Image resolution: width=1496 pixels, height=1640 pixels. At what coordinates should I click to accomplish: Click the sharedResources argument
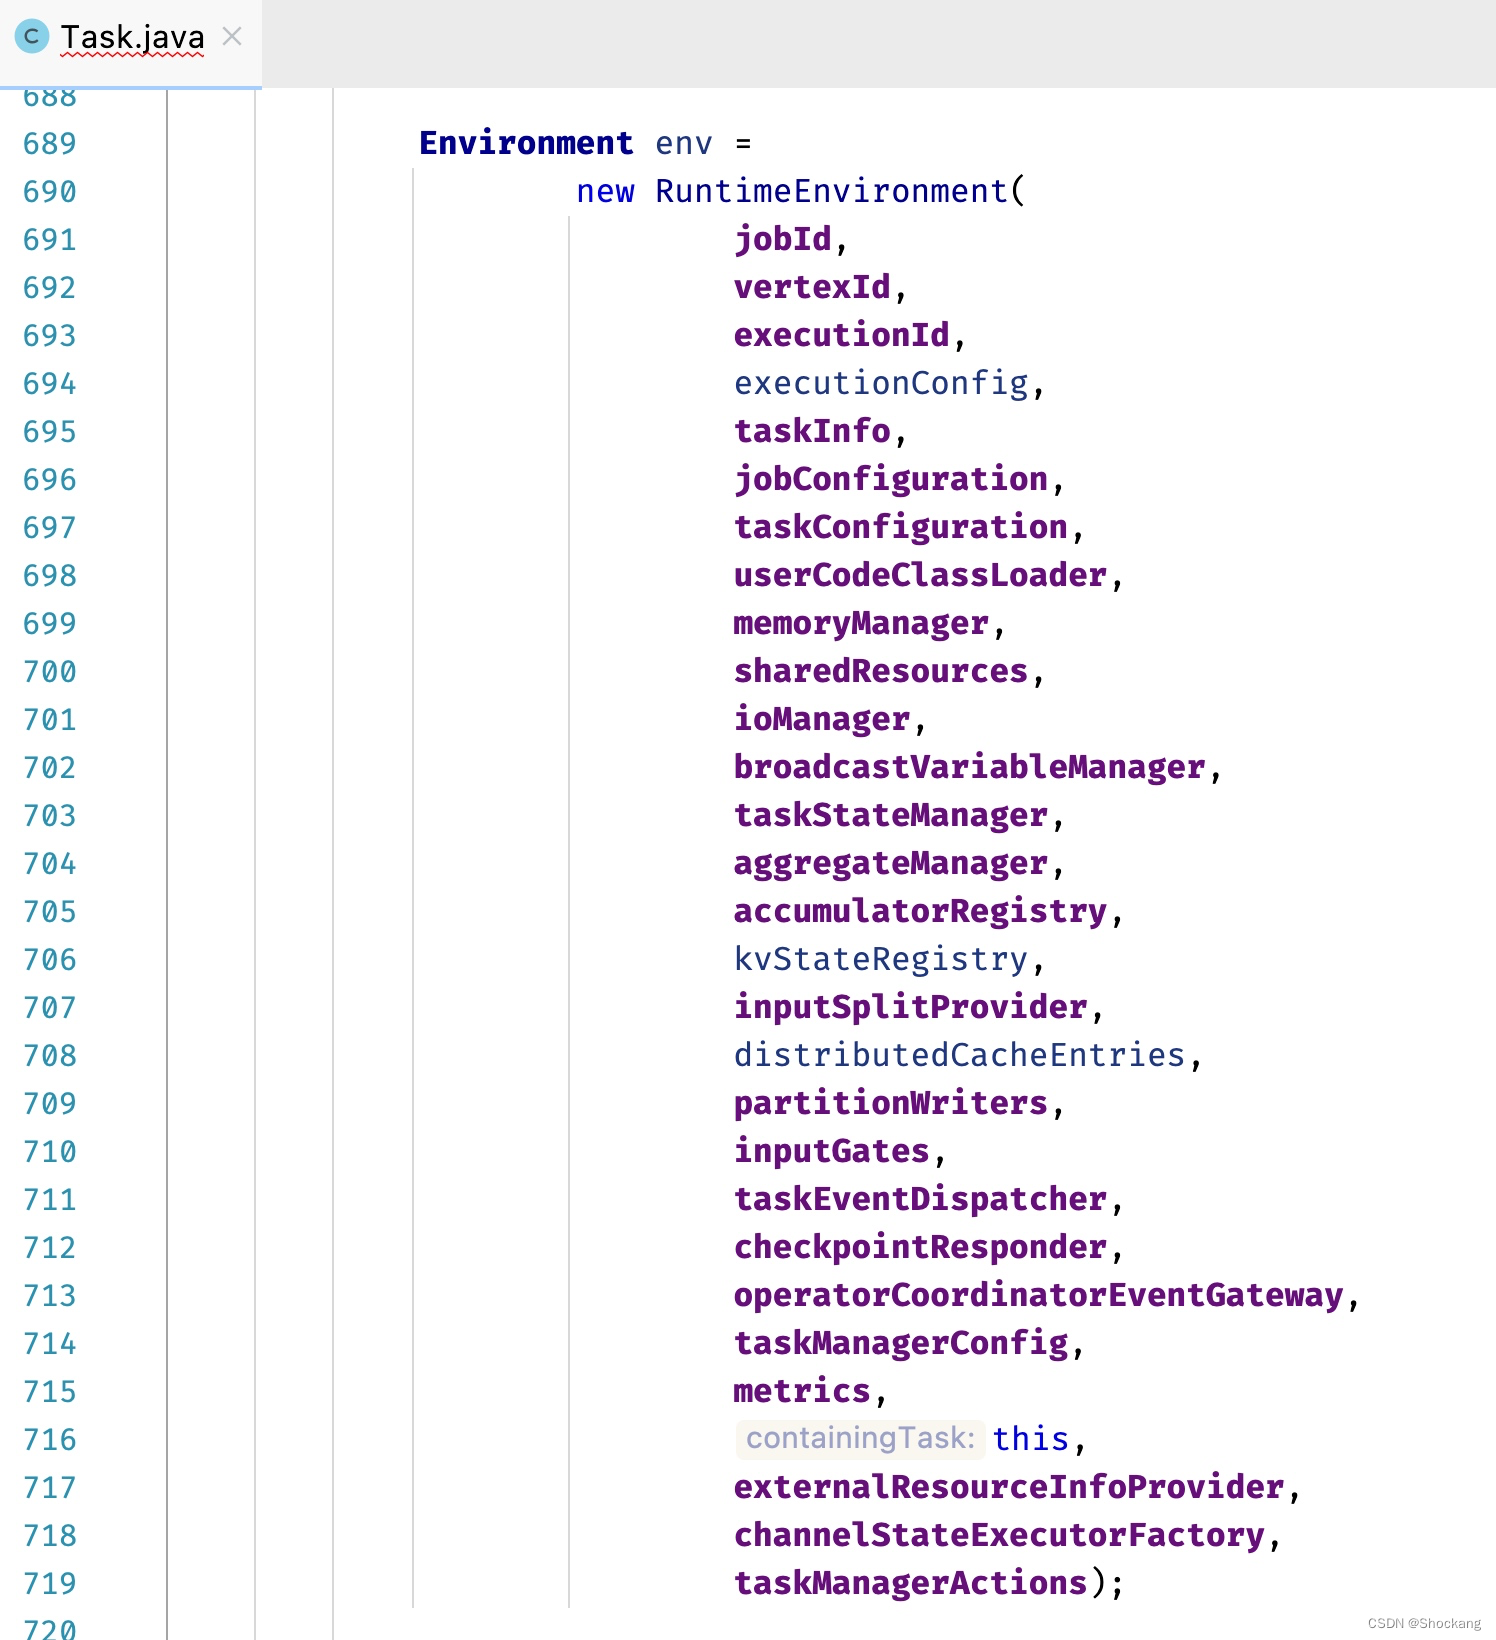(x=881, y=672)
